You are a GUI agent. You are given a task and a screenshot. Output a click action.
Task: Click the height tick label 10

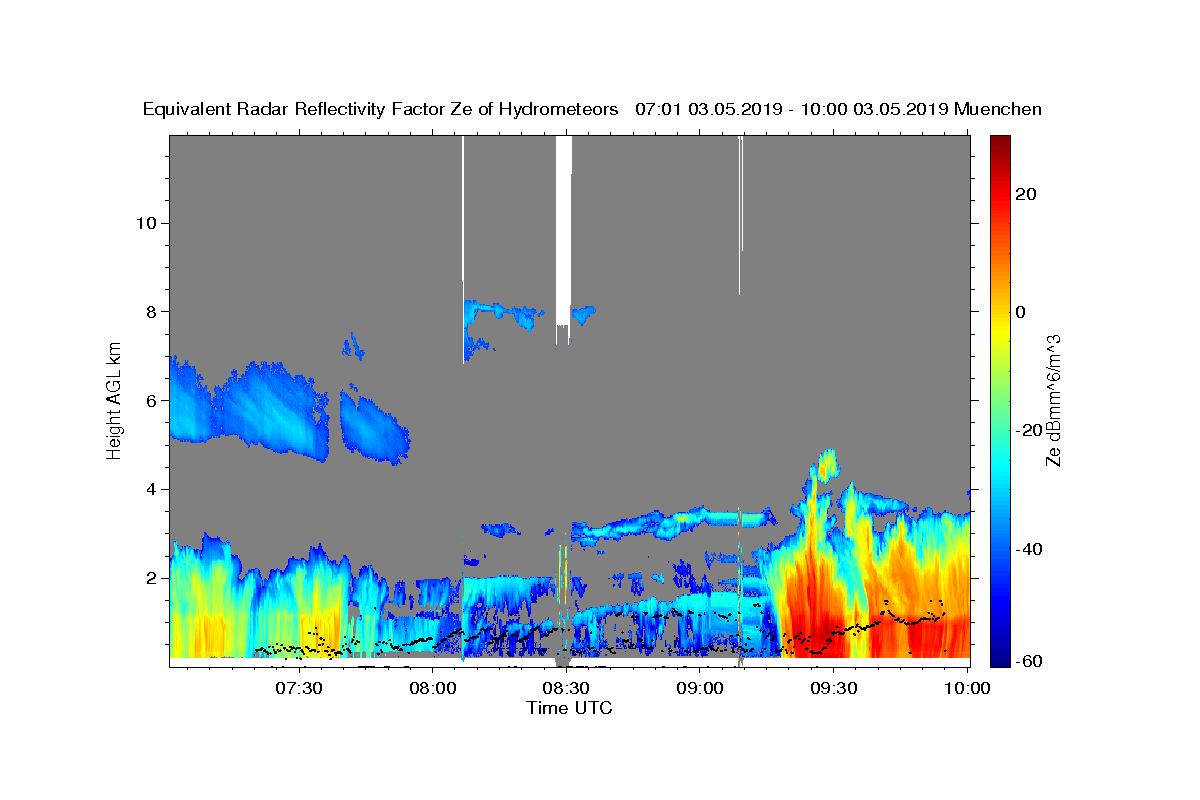click(145, 222)
